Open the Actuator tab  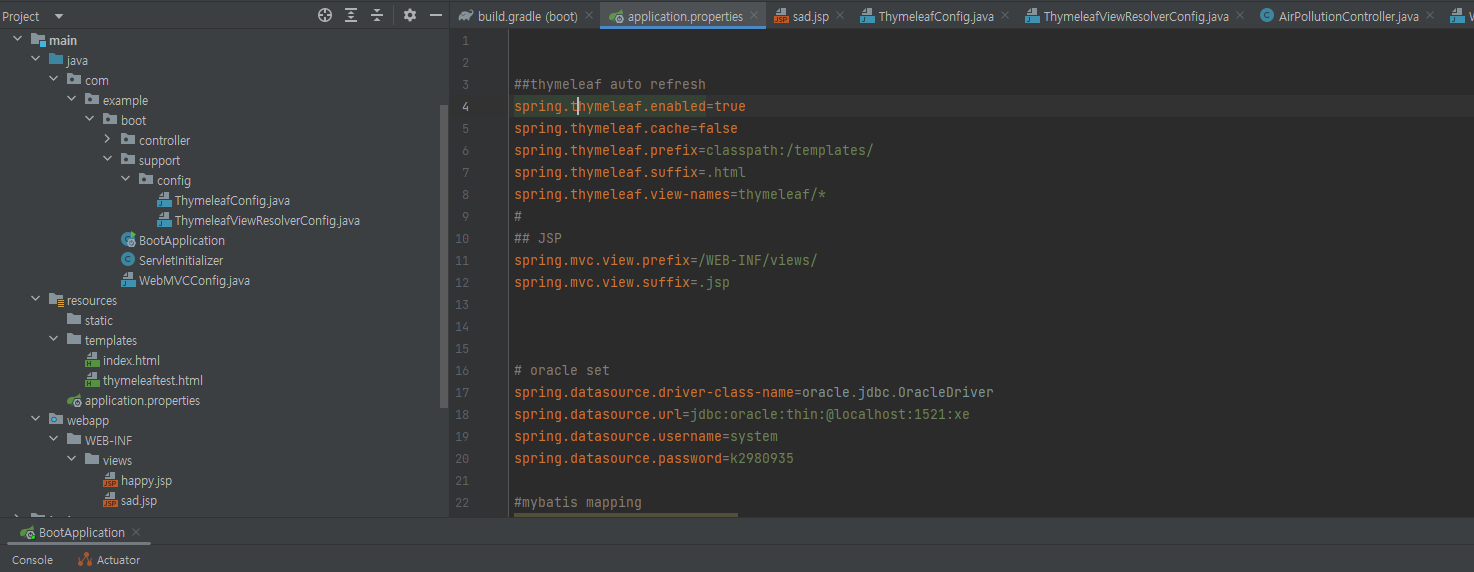tap(117, 560)
